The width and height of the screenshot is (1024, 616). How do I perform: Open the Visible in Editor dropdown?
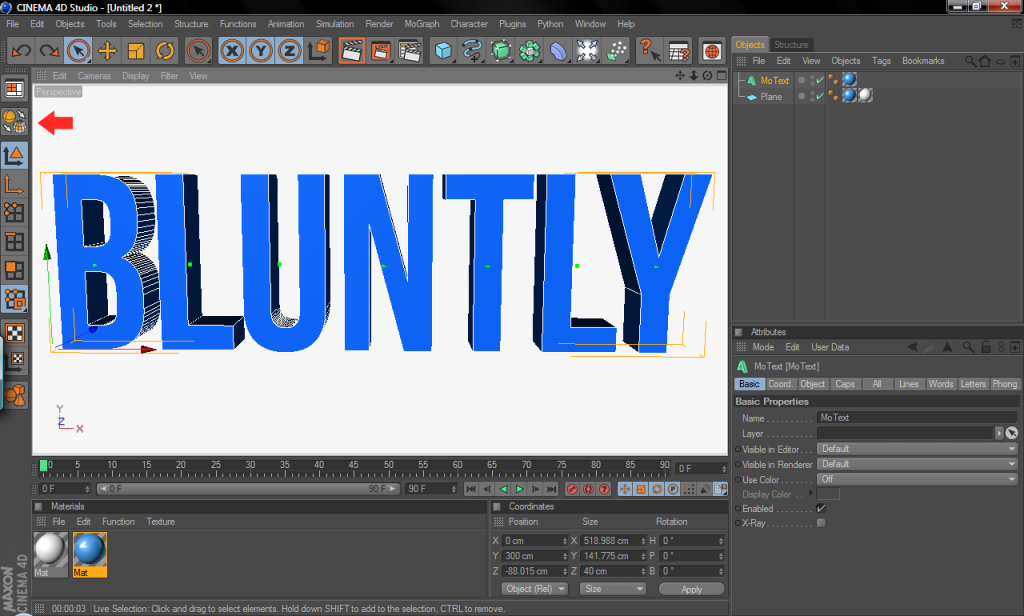click(917, 449)
